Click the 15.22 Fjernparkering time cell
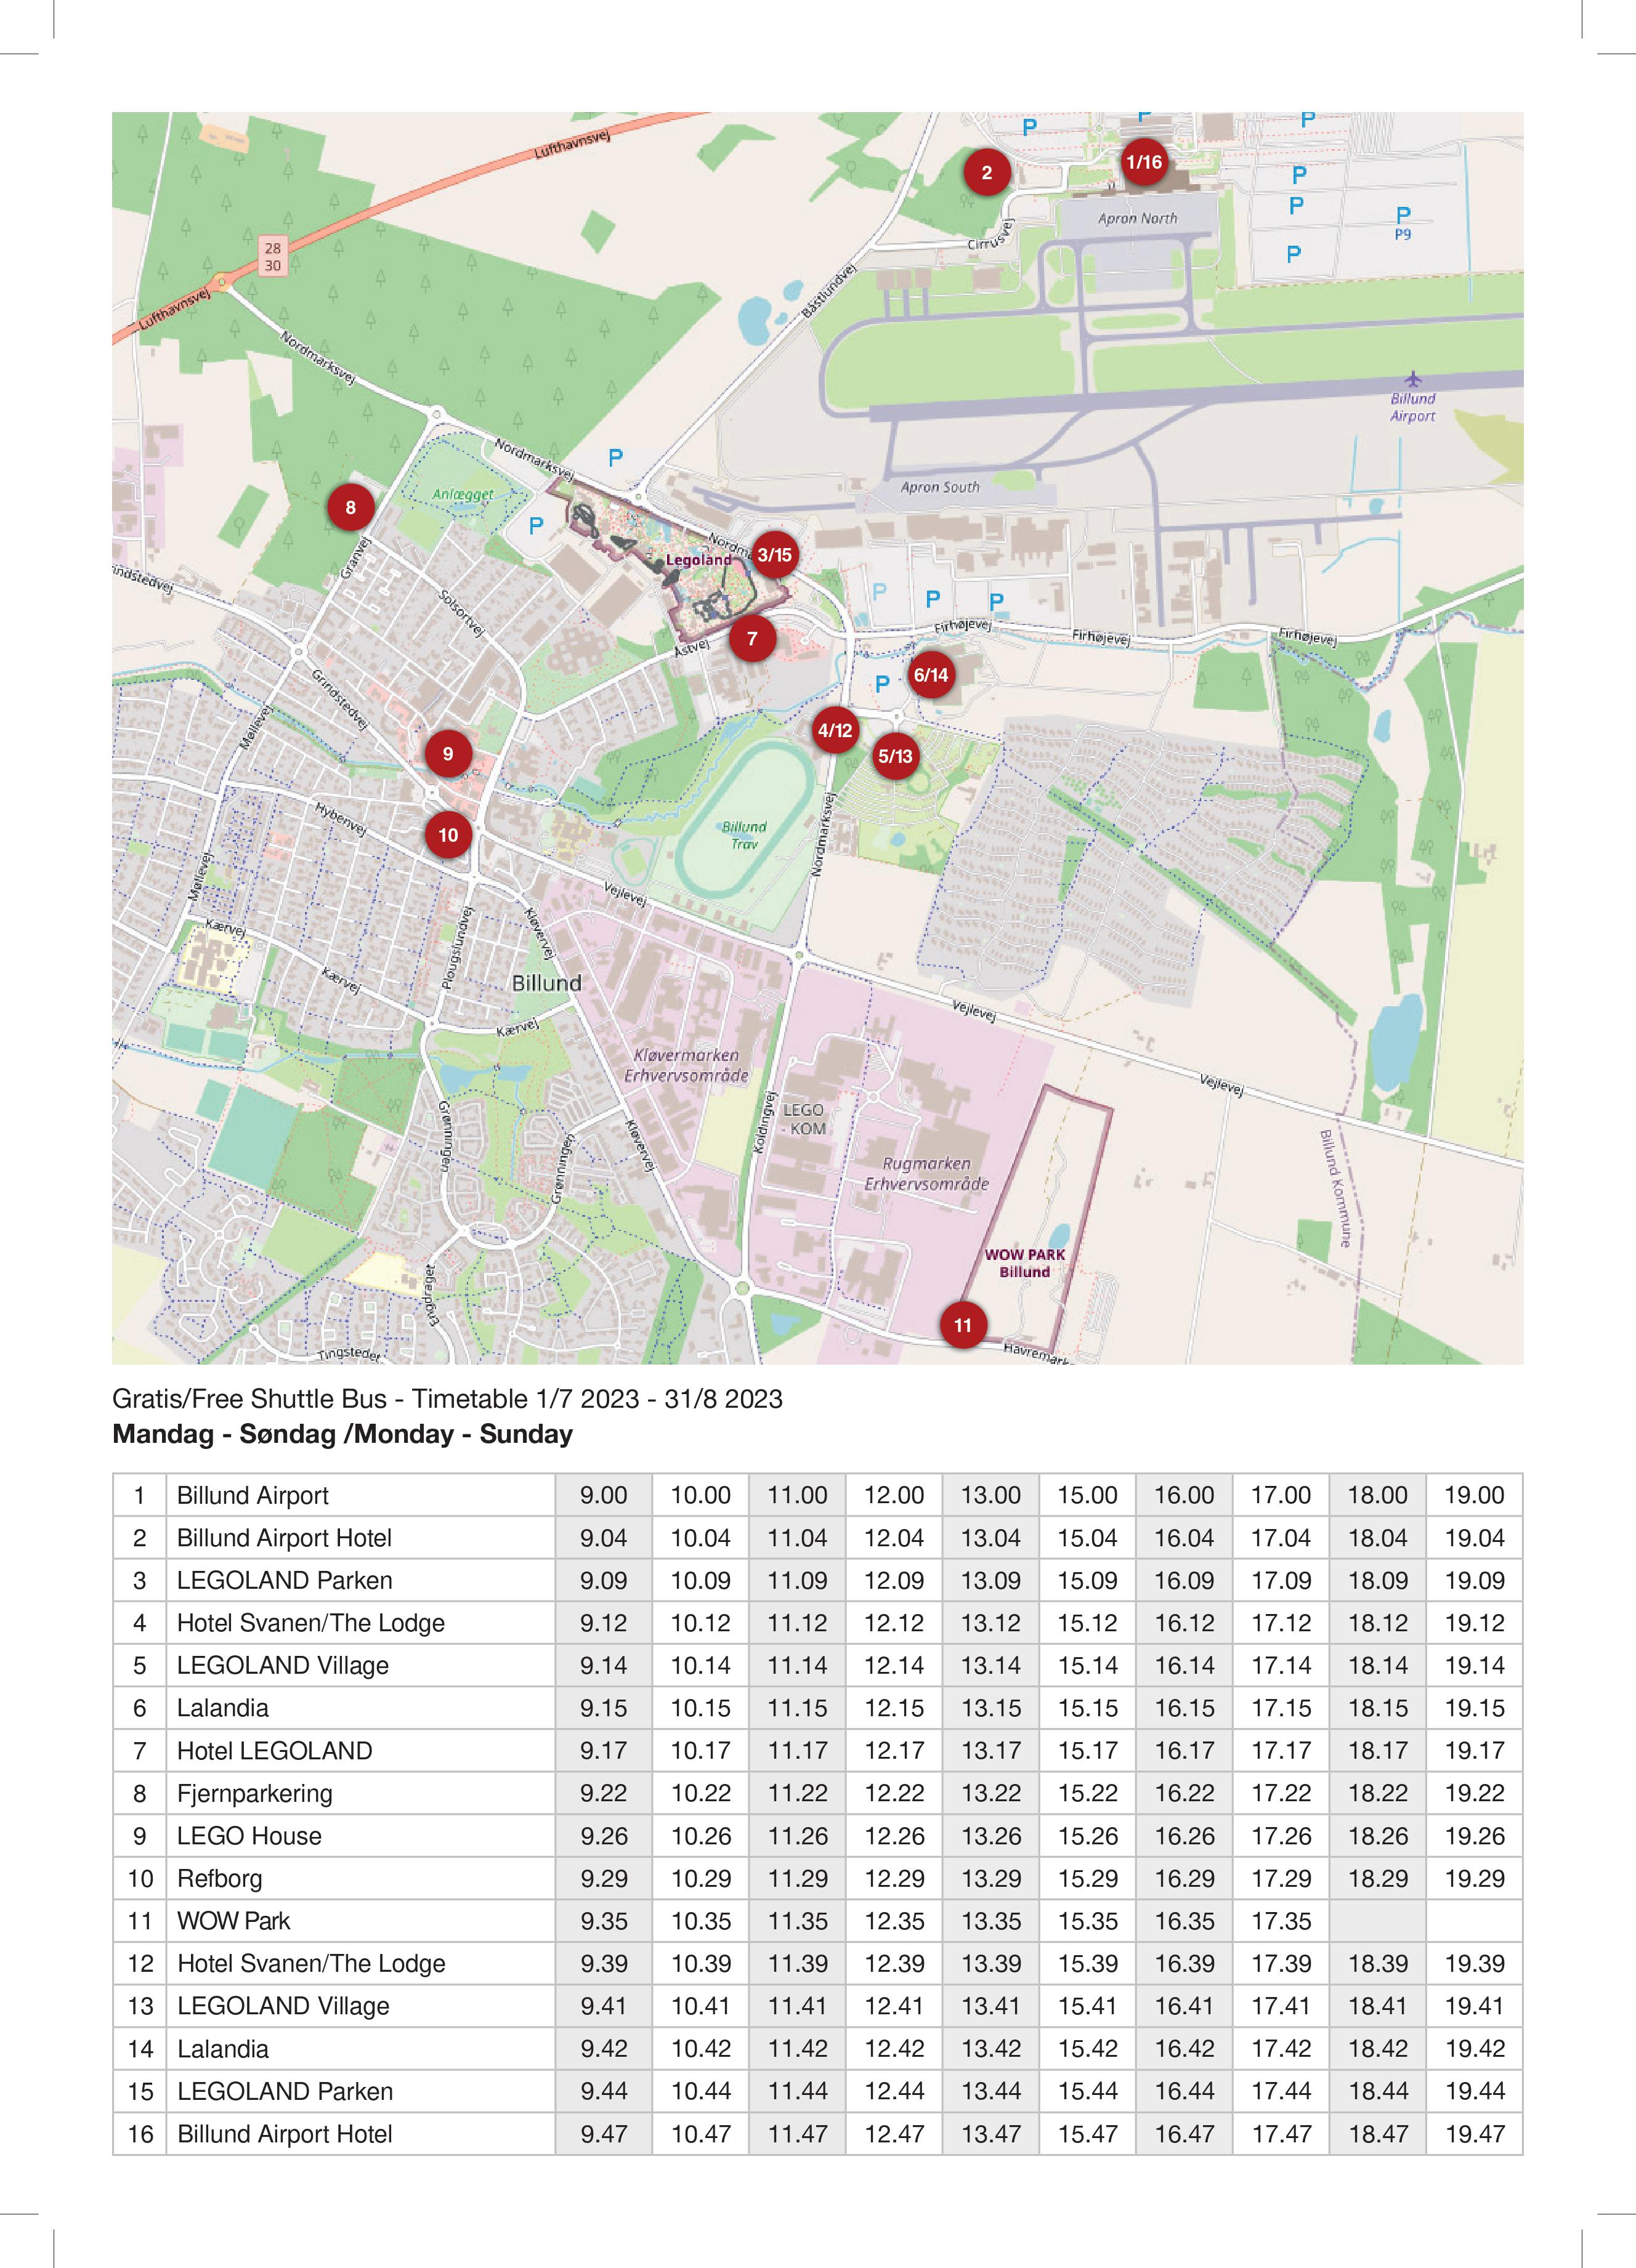 pos(1088,1793)
